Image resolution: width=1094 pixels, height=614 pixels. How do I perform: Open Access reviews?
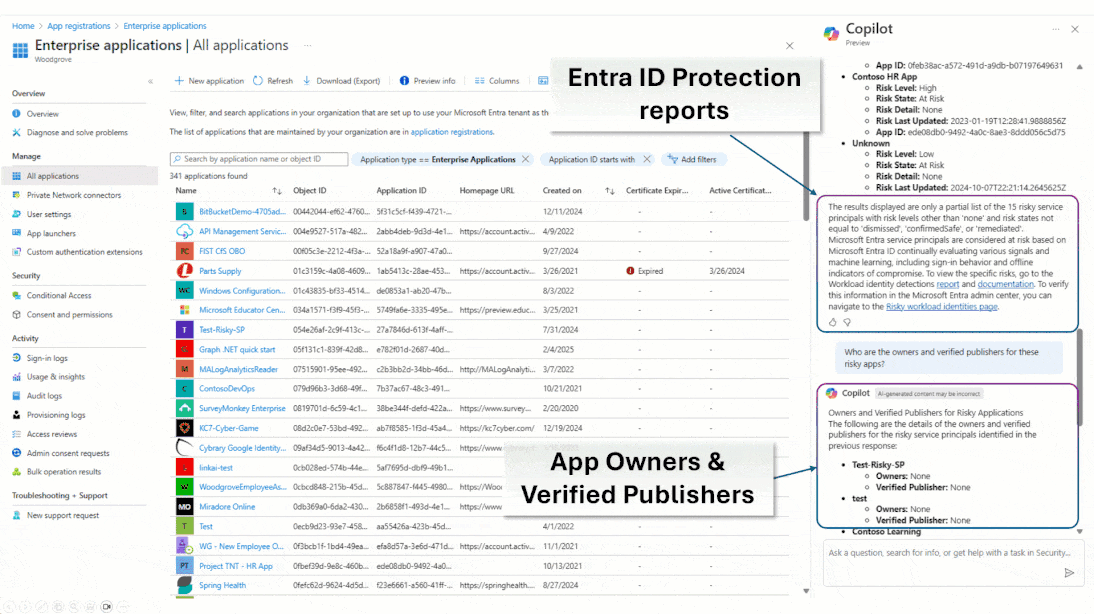click(x=52, y=434)
